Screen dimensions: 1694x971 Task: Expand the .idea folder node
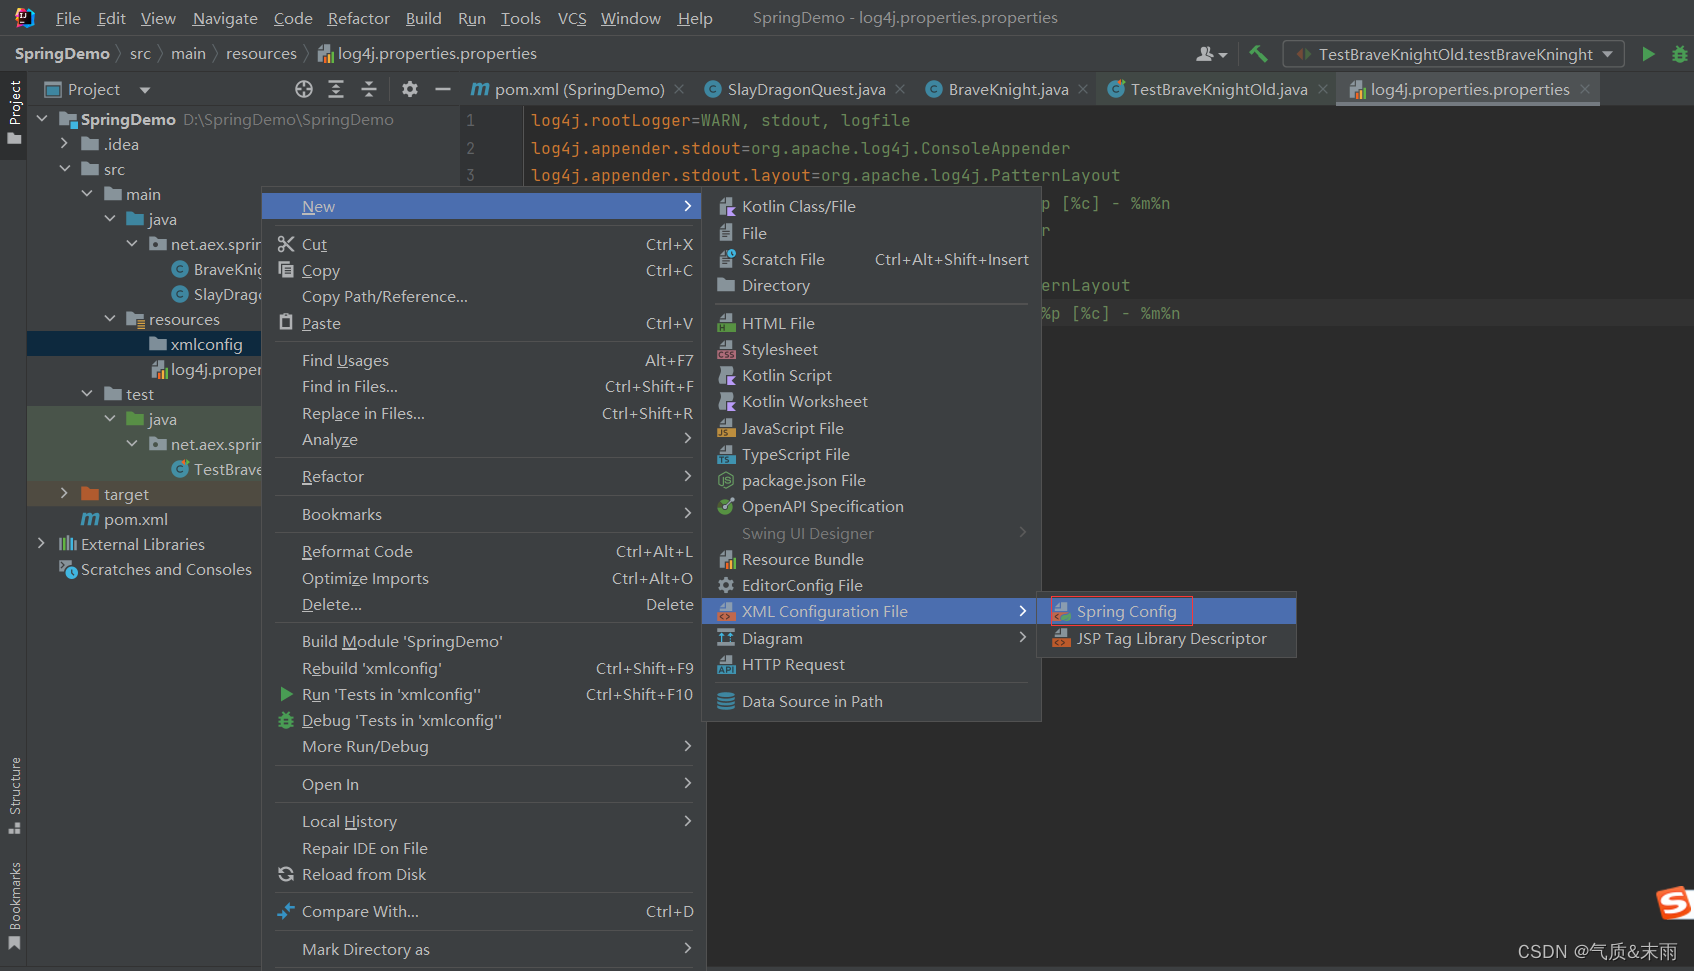[64, 144]
